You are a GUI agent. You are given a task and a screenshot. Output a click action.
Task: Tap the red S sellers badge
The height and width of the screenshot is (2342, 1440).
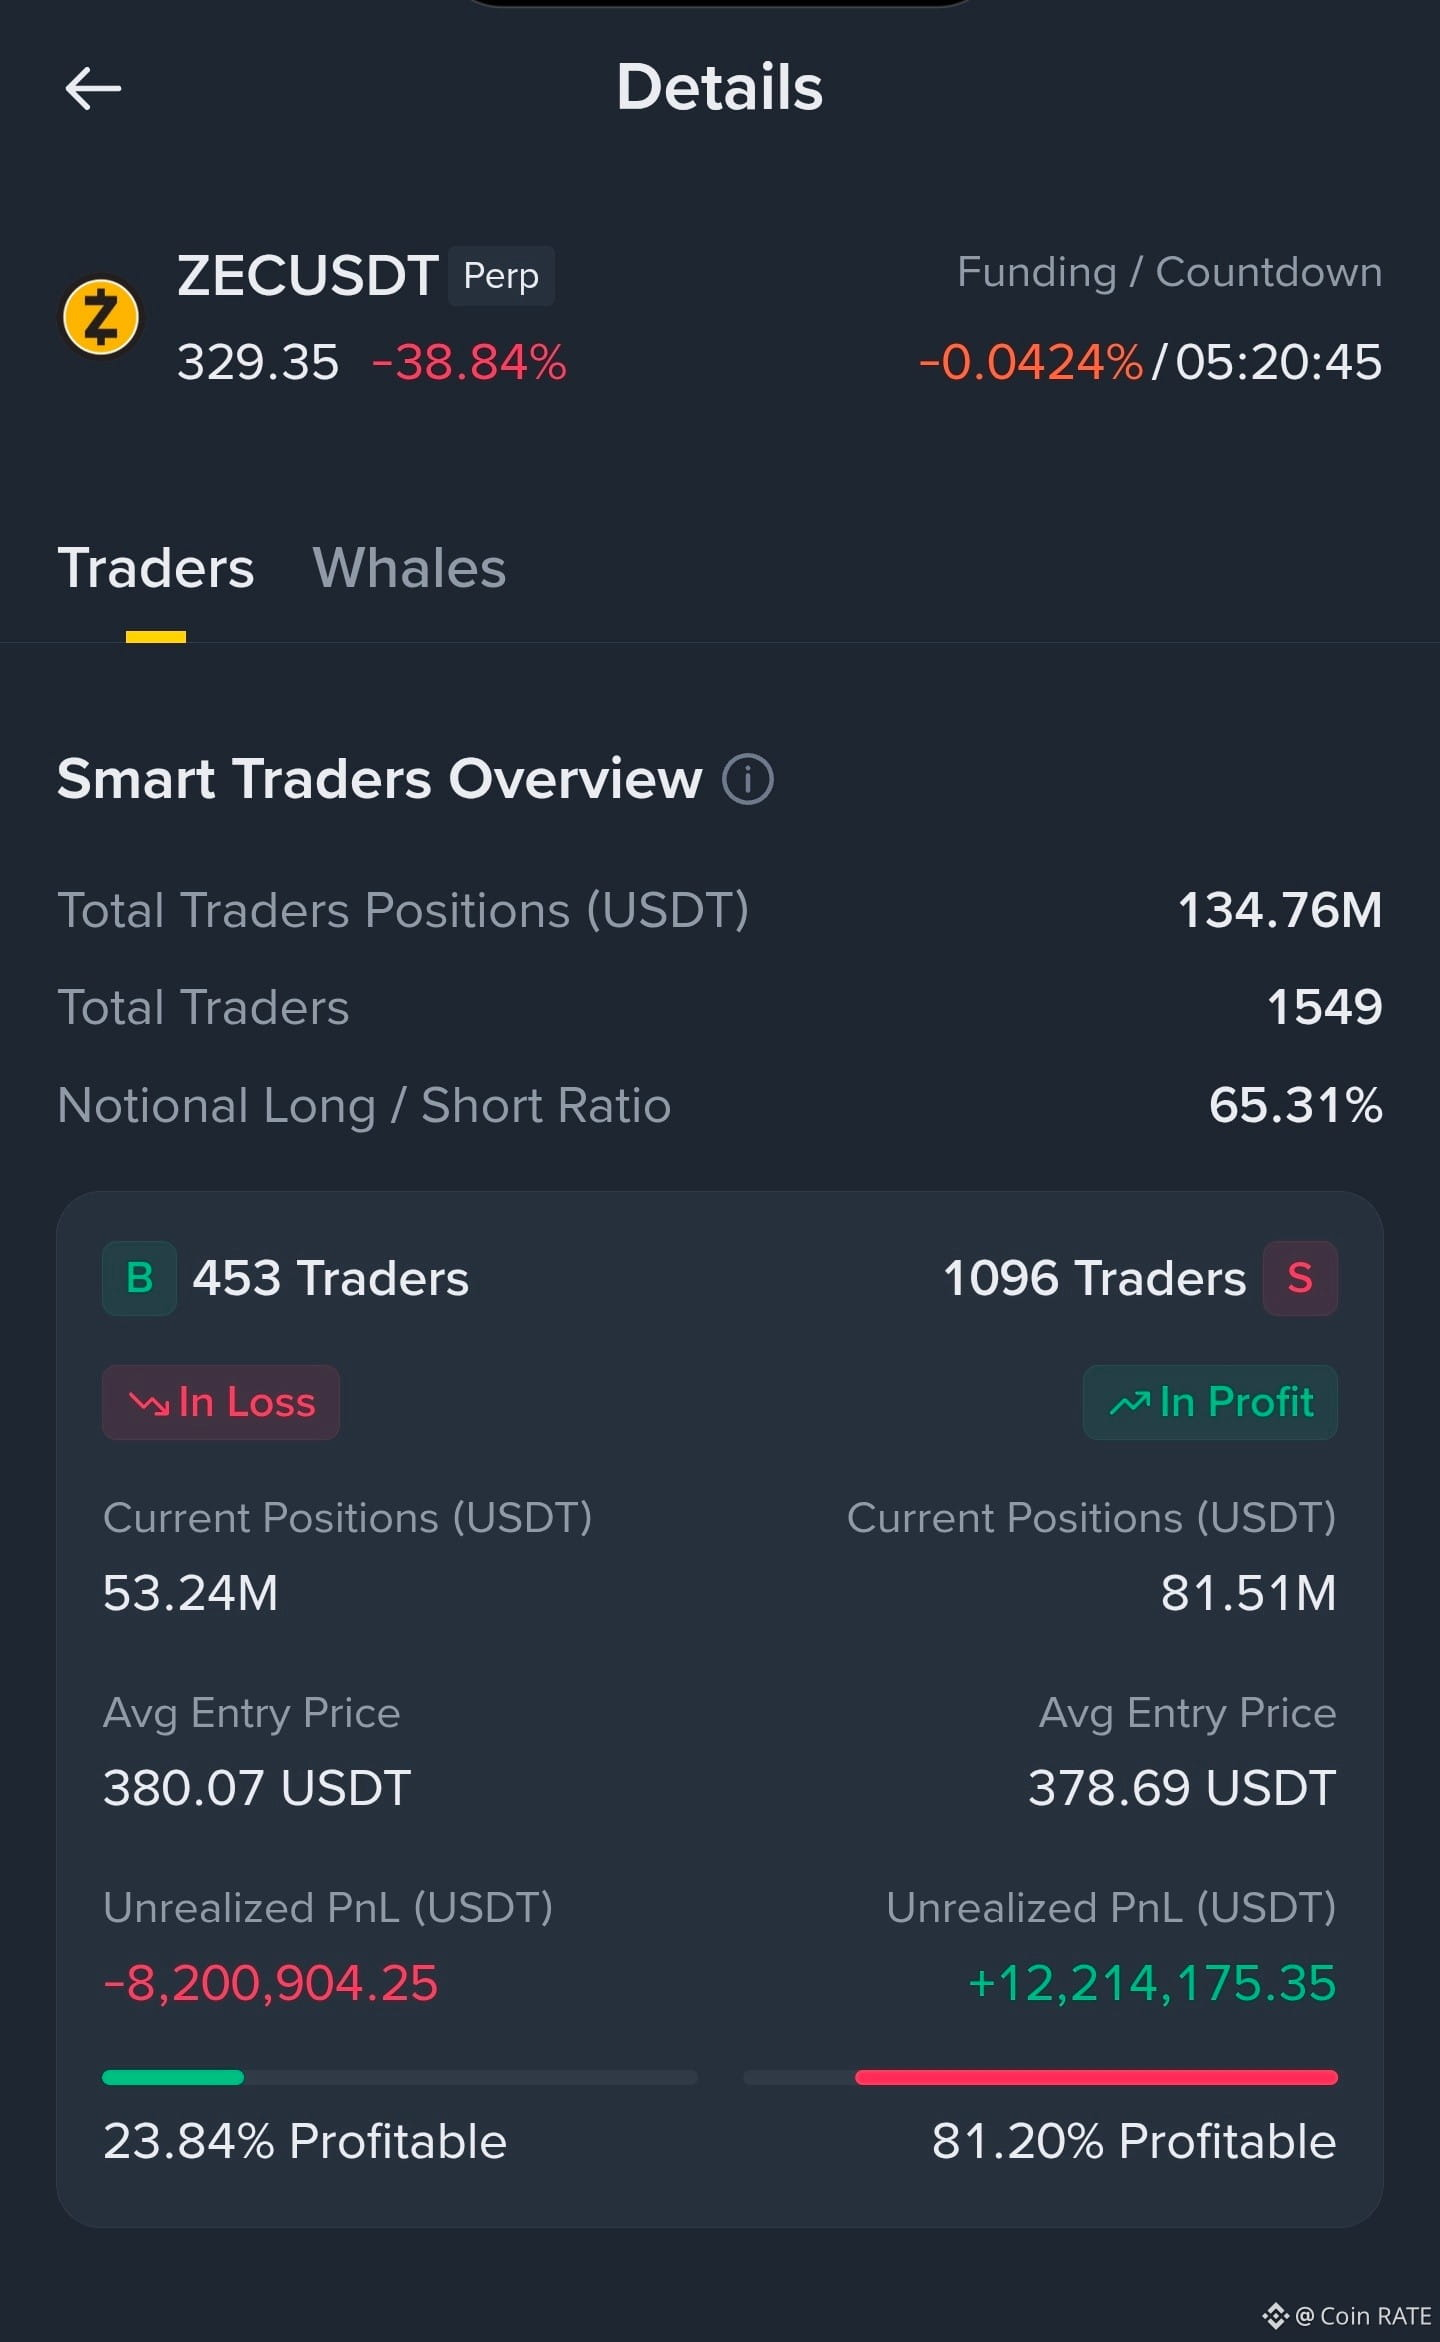pos(1300,1278)
